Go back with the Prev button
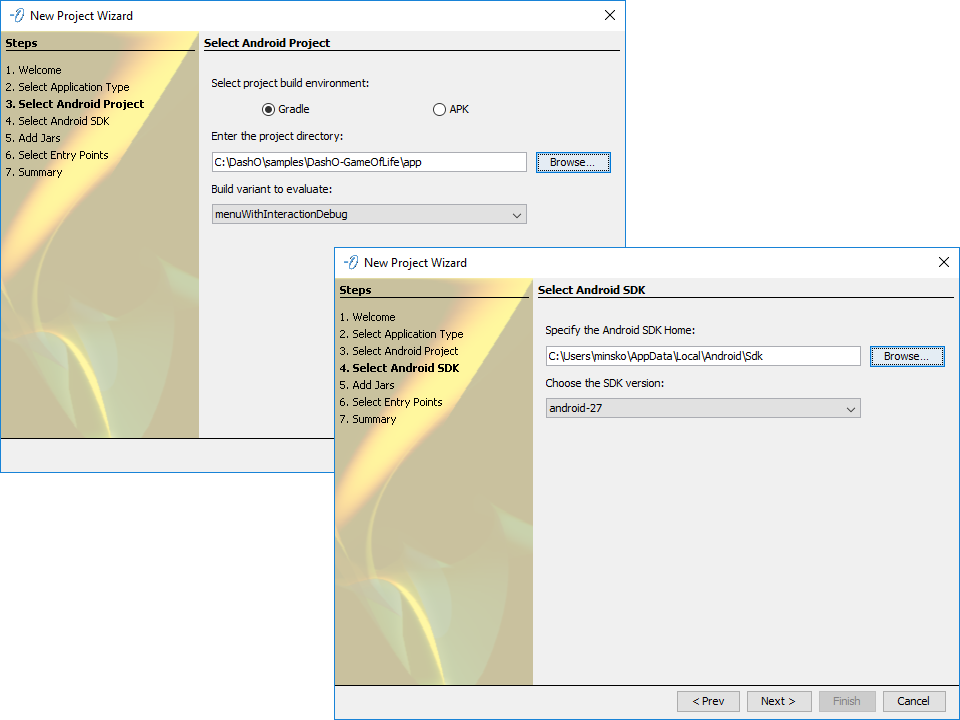This screenshot has height=720, width=960. tap(708, 701)
